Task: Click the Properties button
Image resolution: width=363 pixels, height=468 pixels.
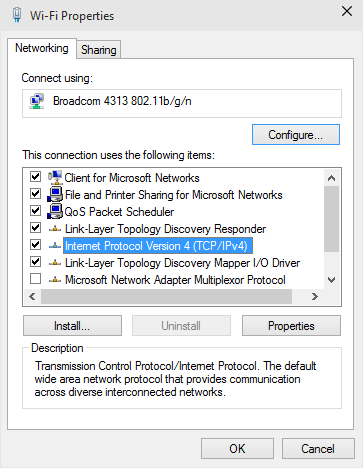Action: 291,326
